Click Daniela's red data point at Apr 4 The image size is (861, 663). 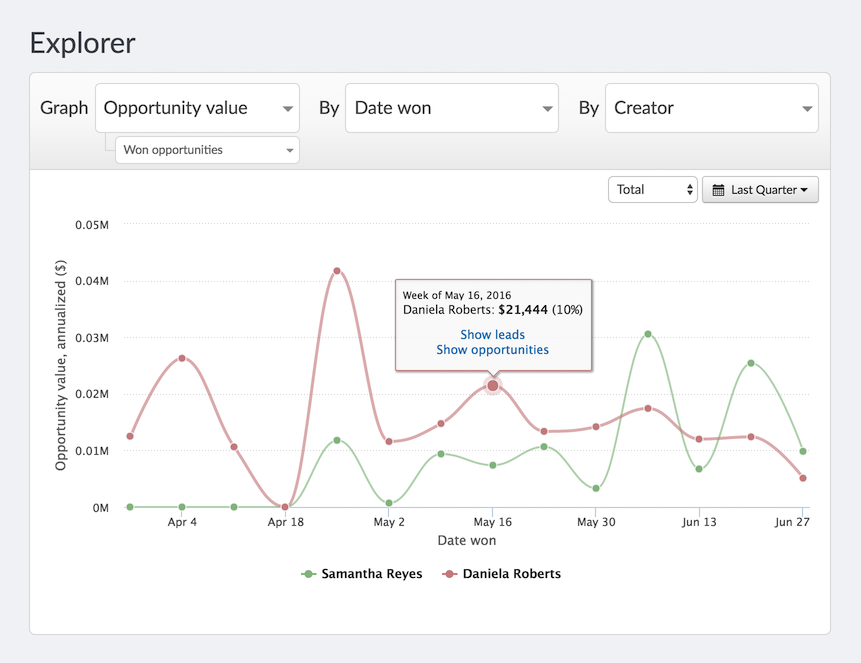[x=182, y=358]
